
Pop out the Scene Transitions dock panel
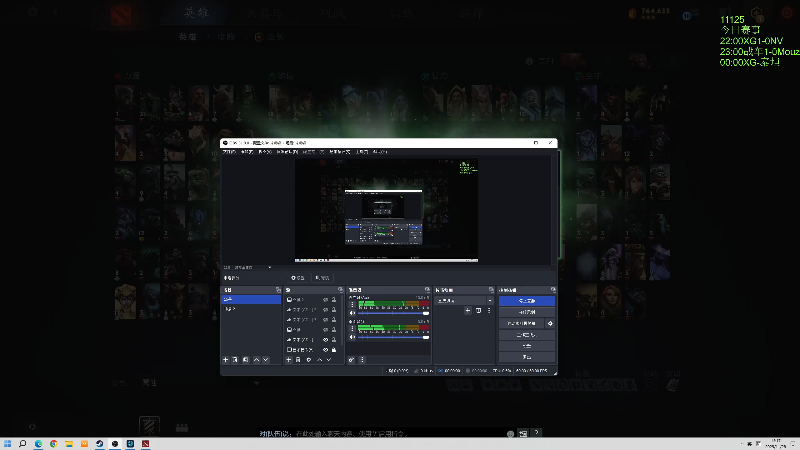click(491, 290)
